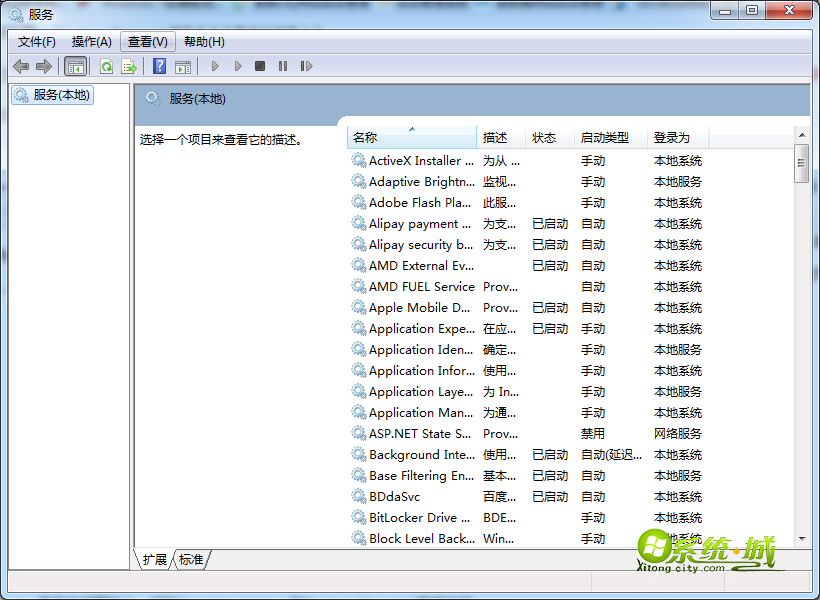The height and width of the screenshot is (600, 820).
Task: Click the pause service icon
Action: (x=281, y=66)
